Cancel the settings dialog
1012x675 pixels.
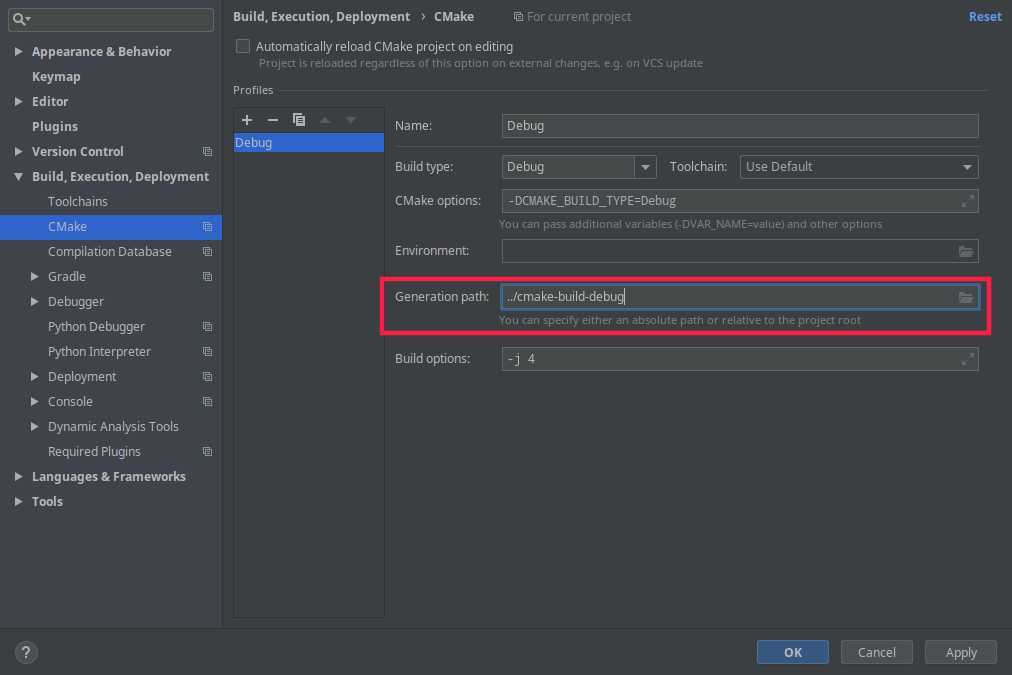[x=876, y=652]
